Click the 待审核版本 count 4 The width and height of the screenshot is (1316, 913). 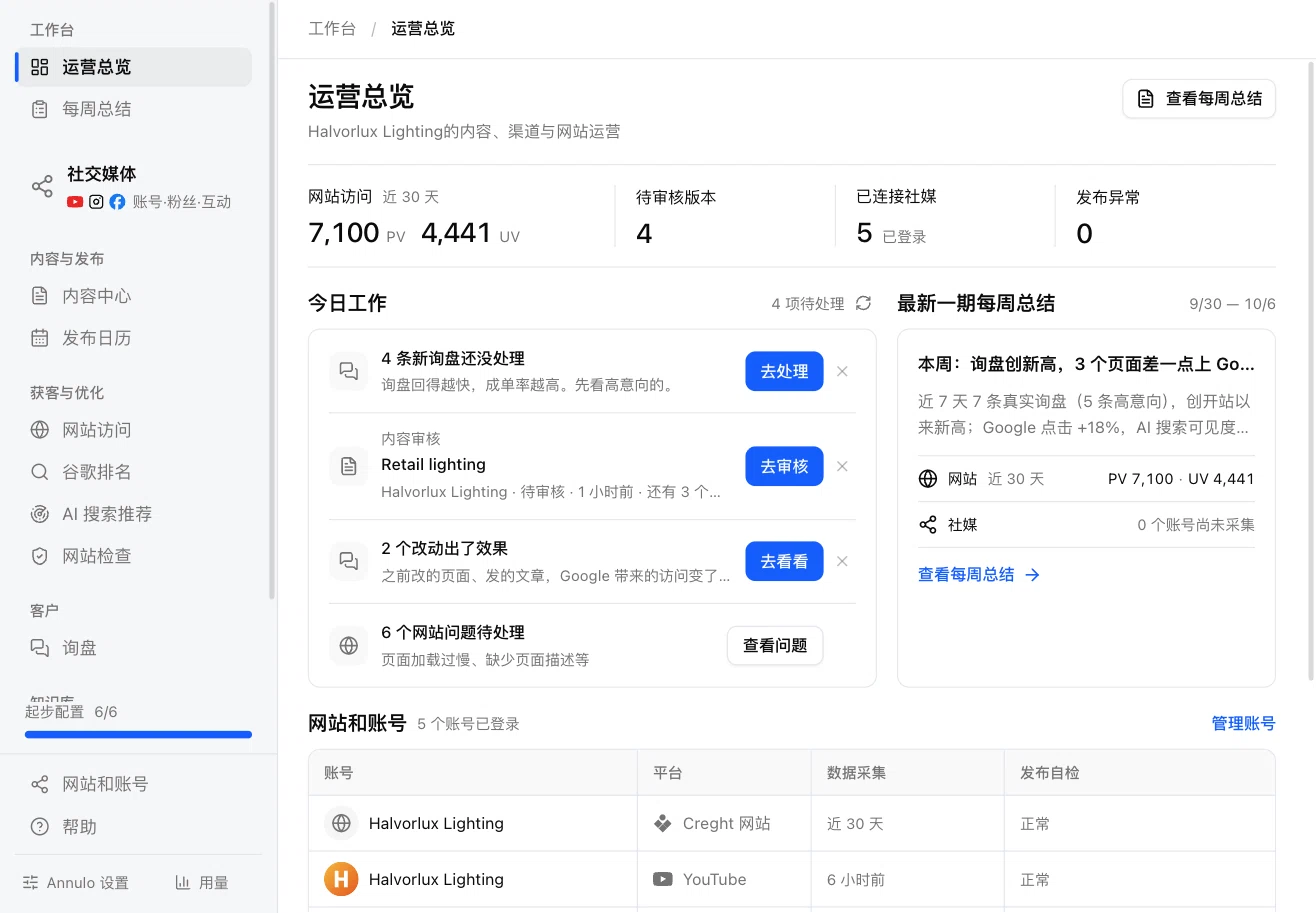pos(644,234)
